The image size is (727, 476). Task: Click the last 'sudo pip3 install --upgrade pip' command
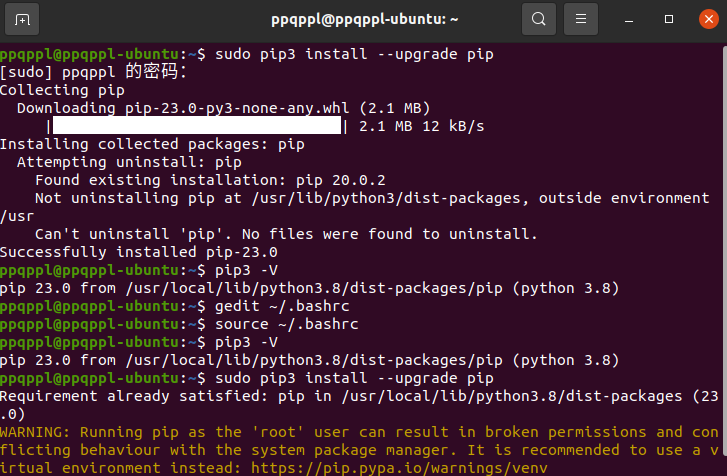(354, 378)
